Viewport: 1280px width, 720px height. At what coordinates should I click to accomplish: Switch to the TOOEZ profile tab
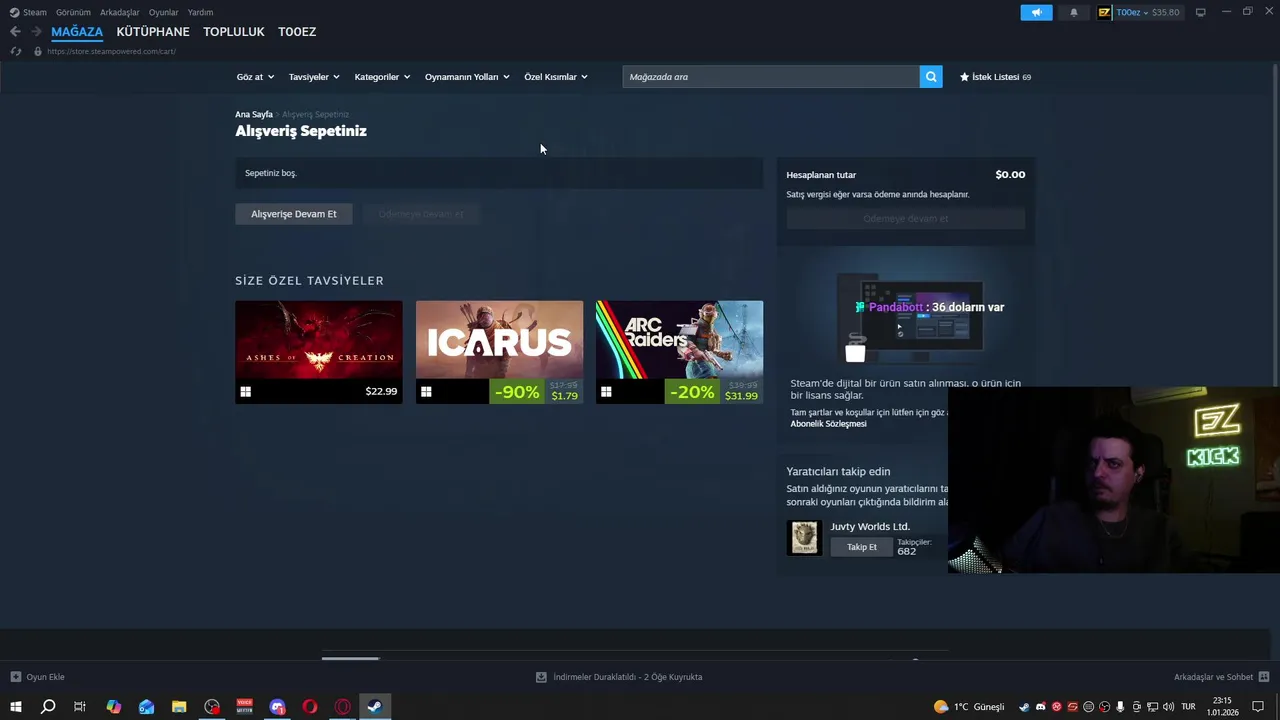[297, 32]
